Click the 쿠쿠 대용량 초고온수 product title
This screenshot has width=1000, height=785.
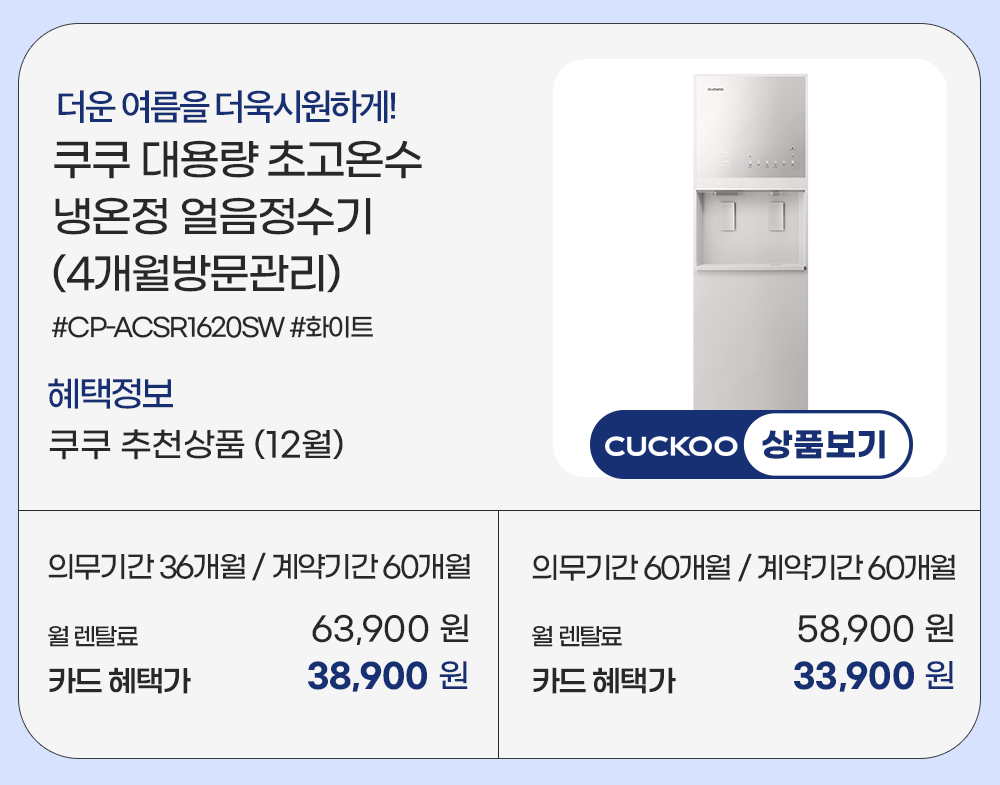point(236,160)
